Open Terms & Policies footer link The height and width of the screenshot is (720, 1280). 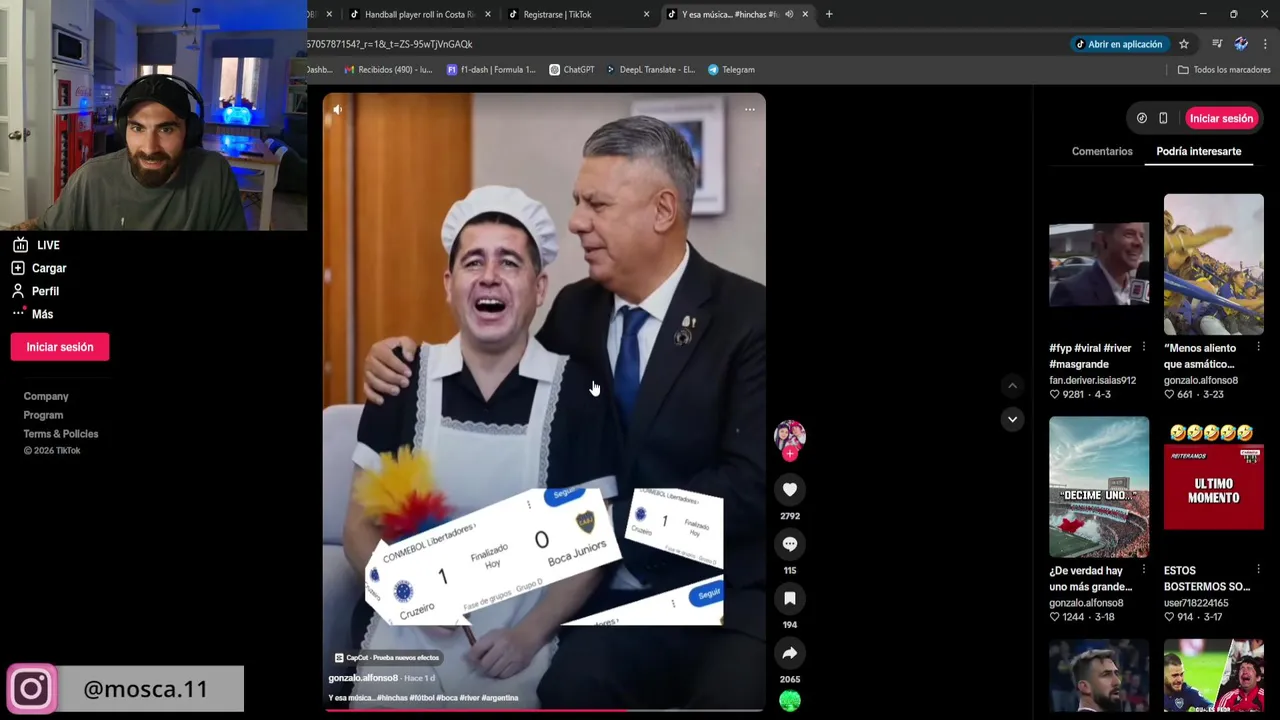(x=61, y=434)
